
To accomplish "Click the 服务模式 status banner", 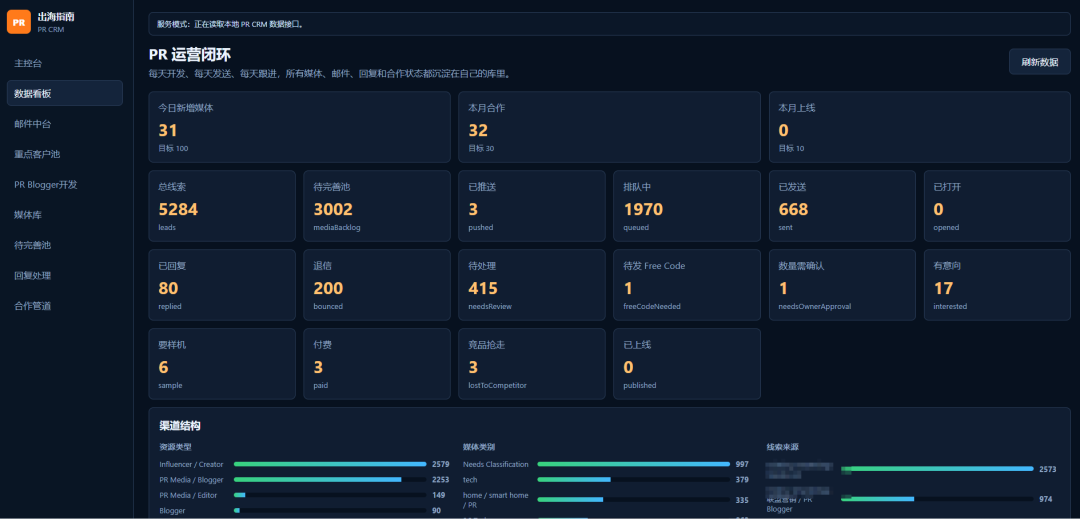I will coord(609,23).
